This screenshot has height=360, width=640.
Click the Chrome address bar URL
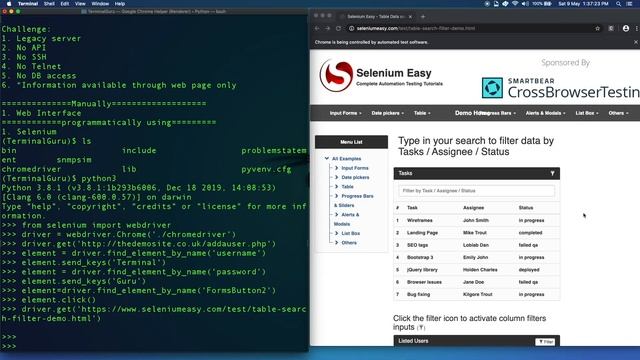pyautogui.click(x=416, y=29)
